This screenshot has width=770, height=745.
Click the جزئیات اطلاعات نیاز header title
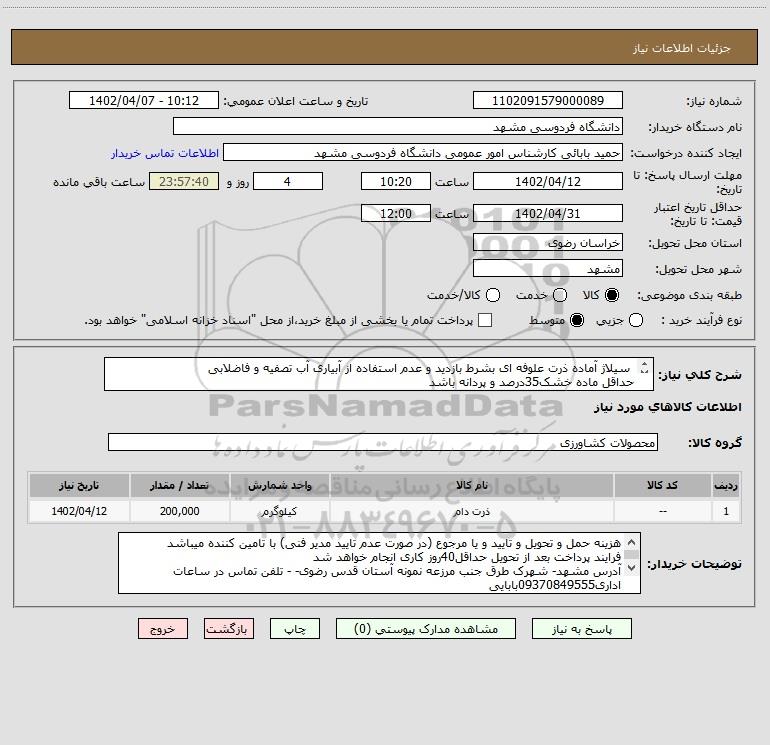click(681, 48)
